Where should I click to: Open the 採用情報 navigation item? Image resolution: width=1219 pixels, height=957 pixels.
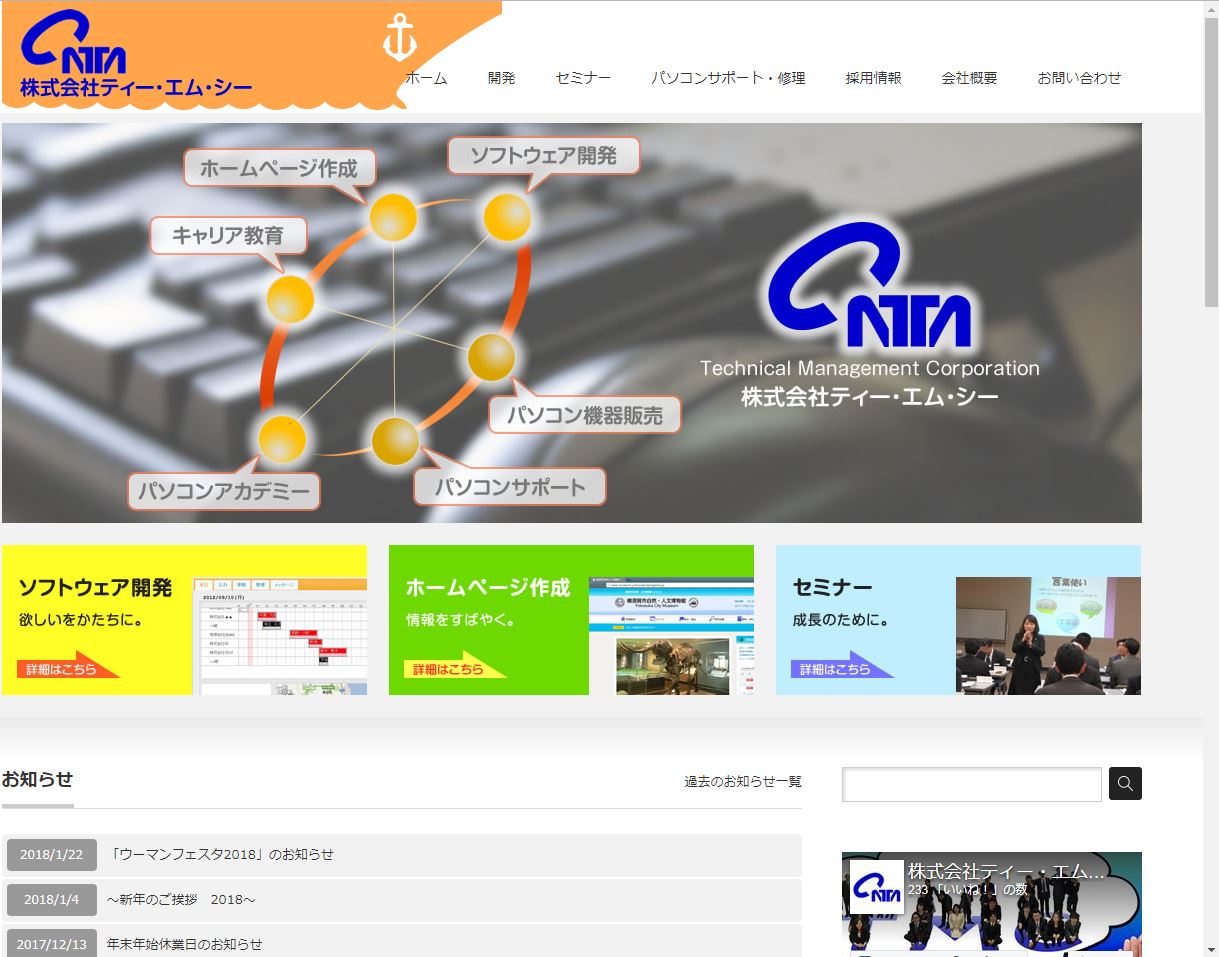pos(872,78)
